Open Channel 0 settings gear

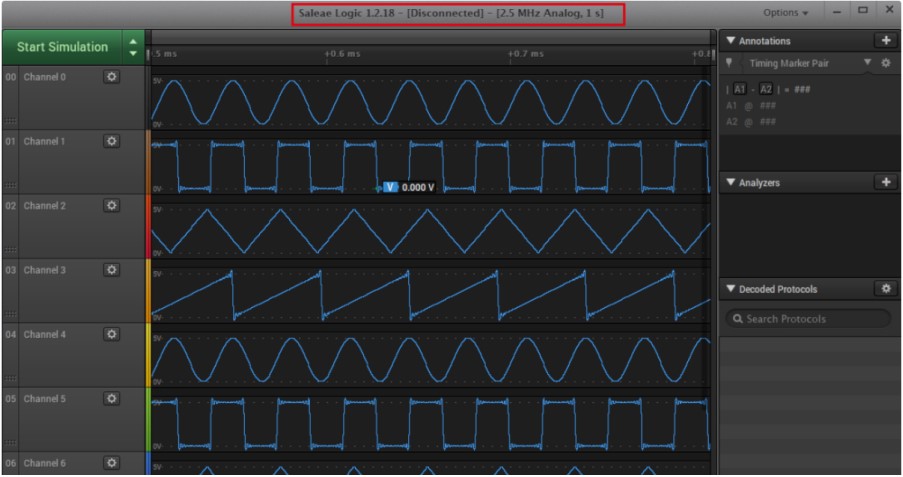(x=112, y=77)
